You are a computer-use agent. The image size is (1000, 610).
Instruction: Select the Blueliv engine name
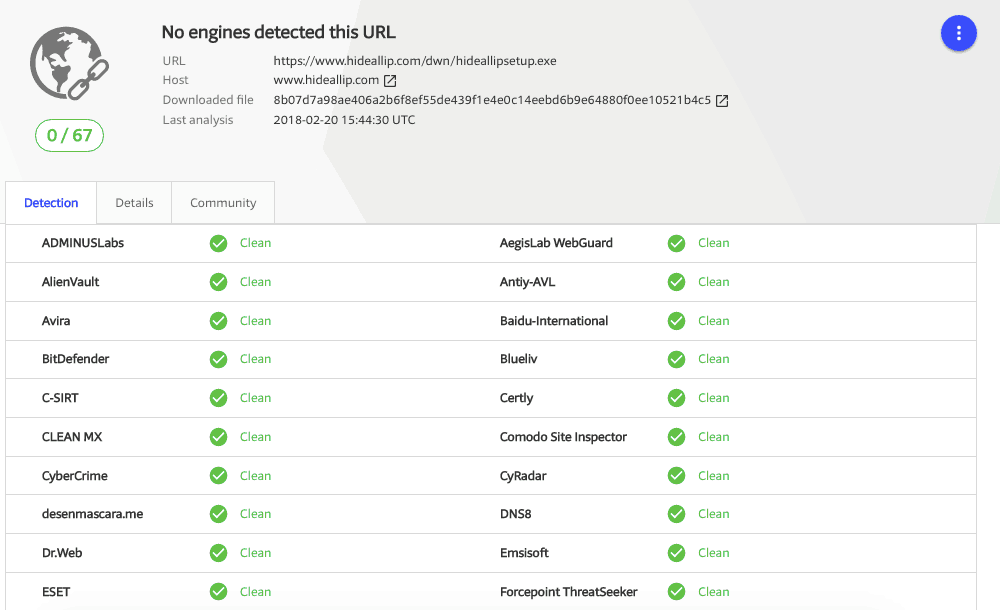coord(518,359)
